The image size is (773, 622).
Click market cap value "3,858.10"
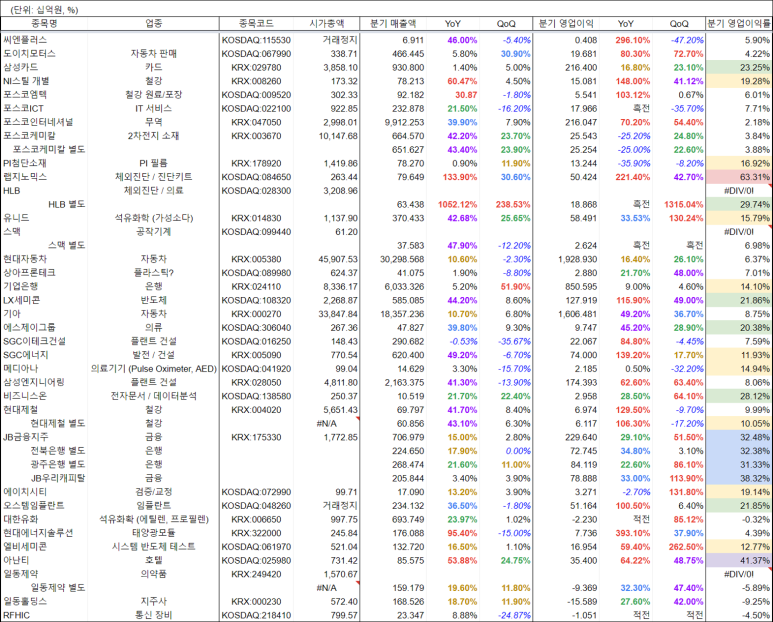[340, 68]
